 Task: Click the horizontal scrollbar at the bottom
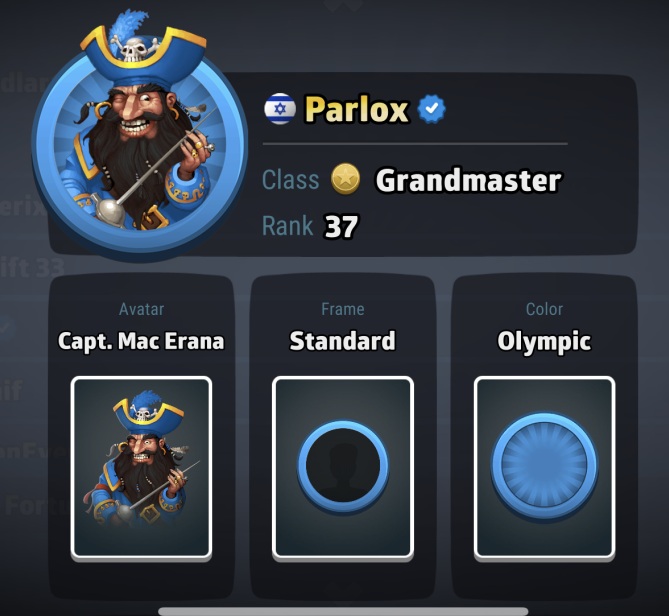(343, 612)
